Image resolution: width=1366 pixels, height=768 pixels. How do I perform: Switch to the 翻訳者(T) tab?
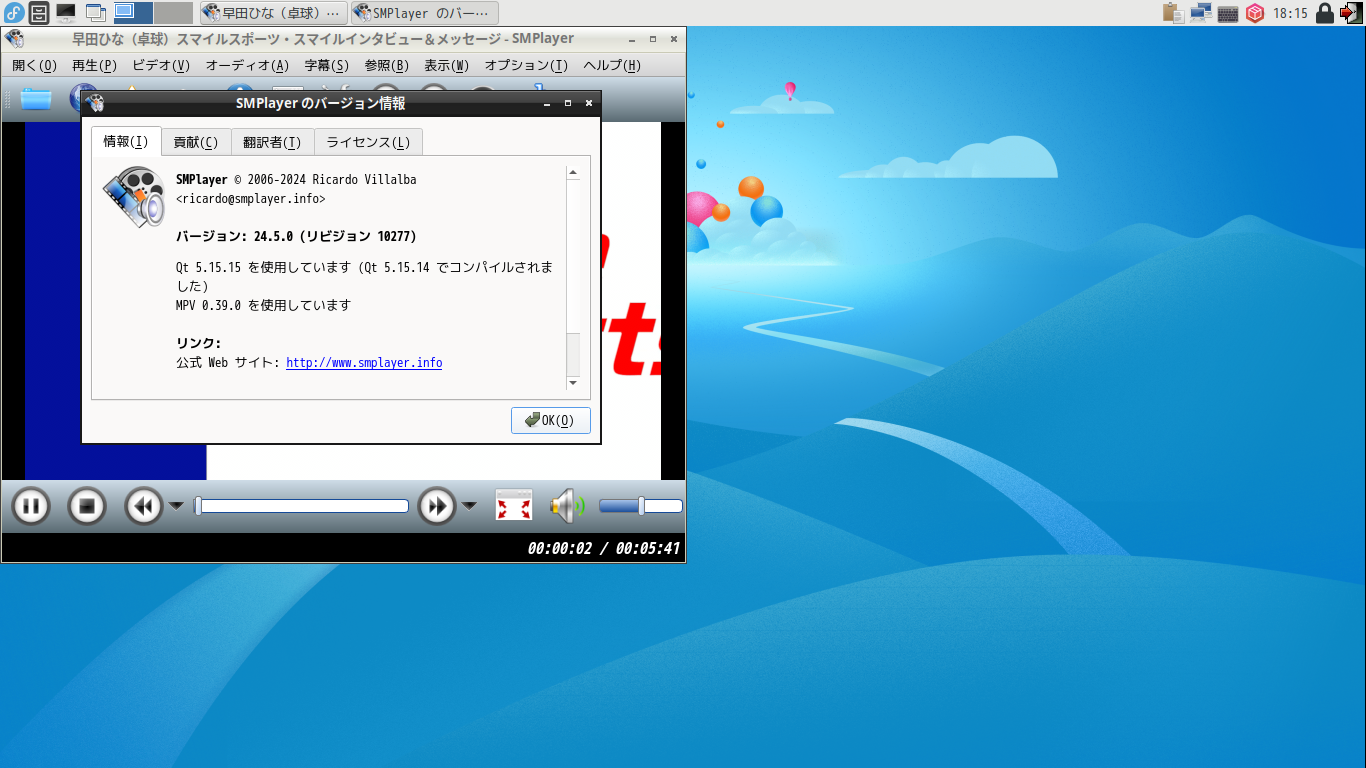click(x=273, y=142)
